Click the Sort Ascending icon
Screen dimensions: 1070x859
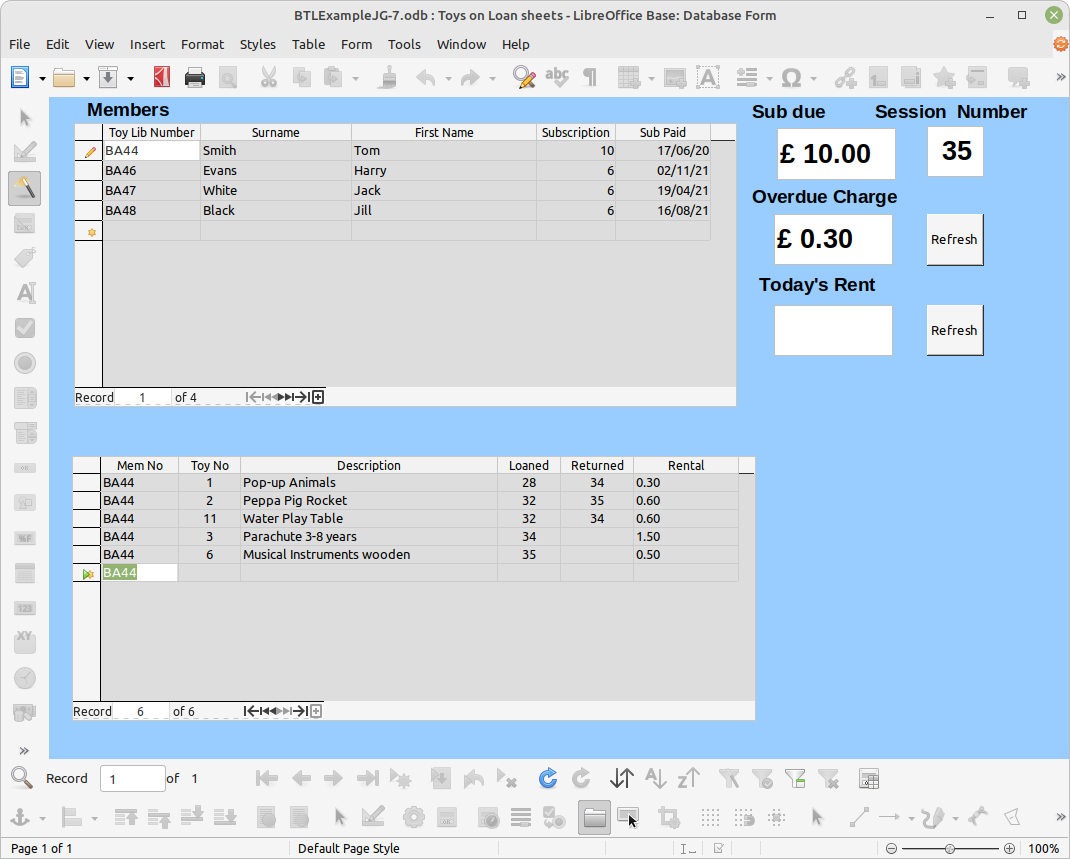655,778
